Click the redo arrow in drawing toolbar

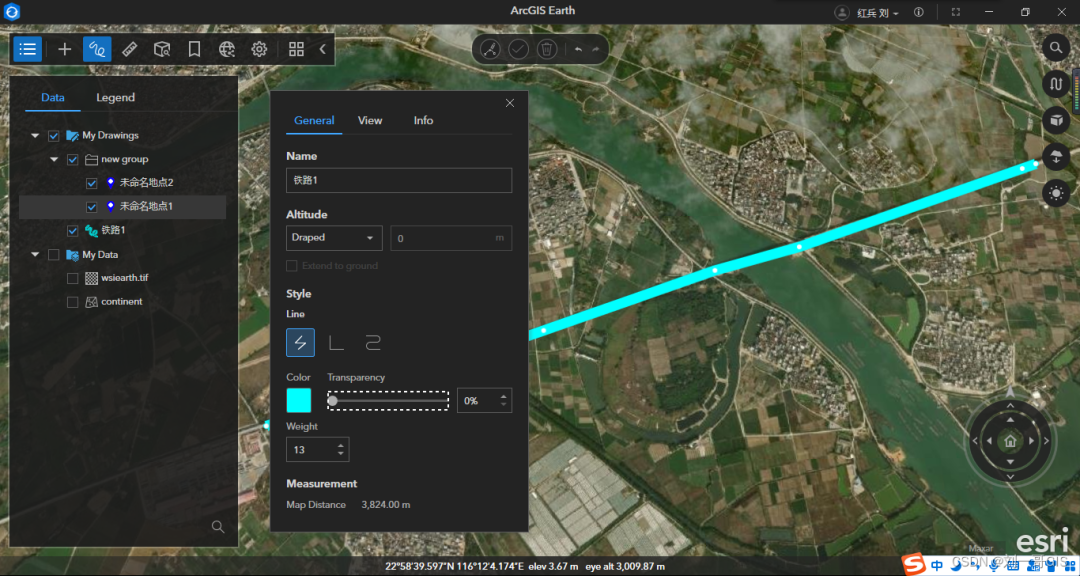pyautogui.click(x=595, y=49)
